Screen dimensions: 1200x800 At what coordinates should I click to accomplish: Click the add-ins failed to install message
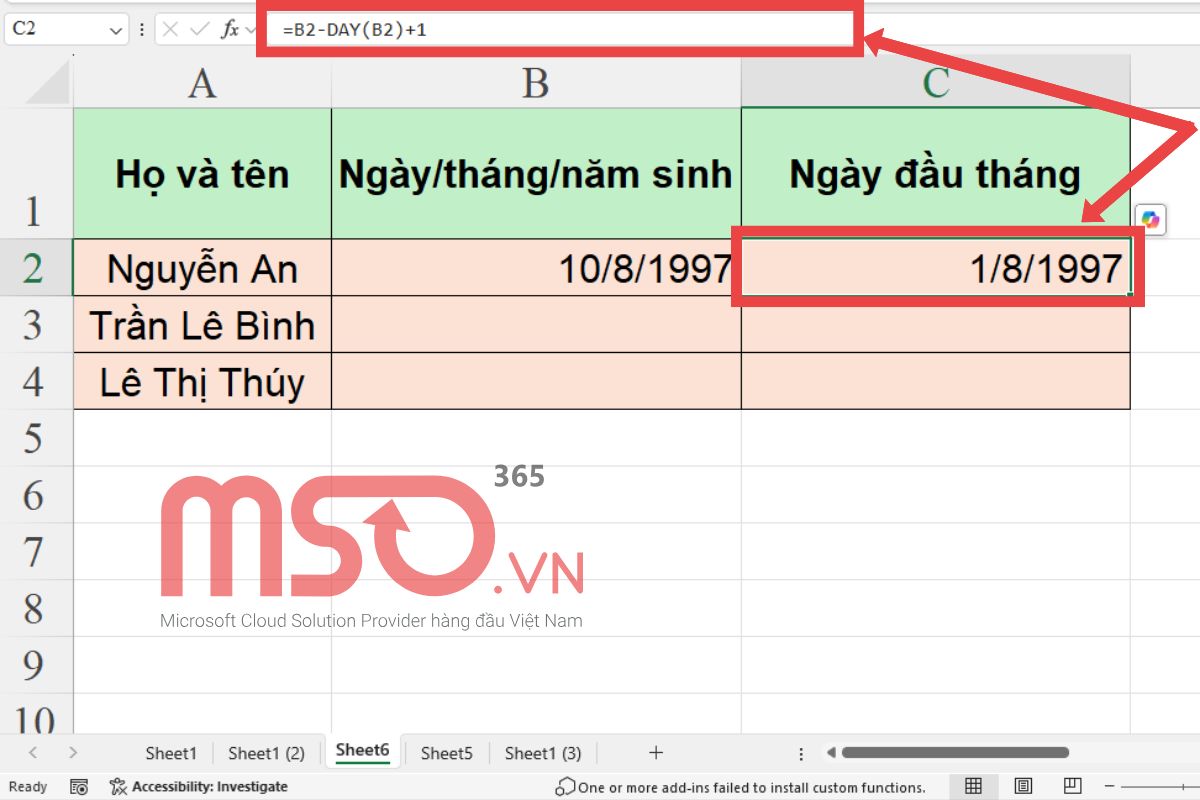(x=740, y=787)
